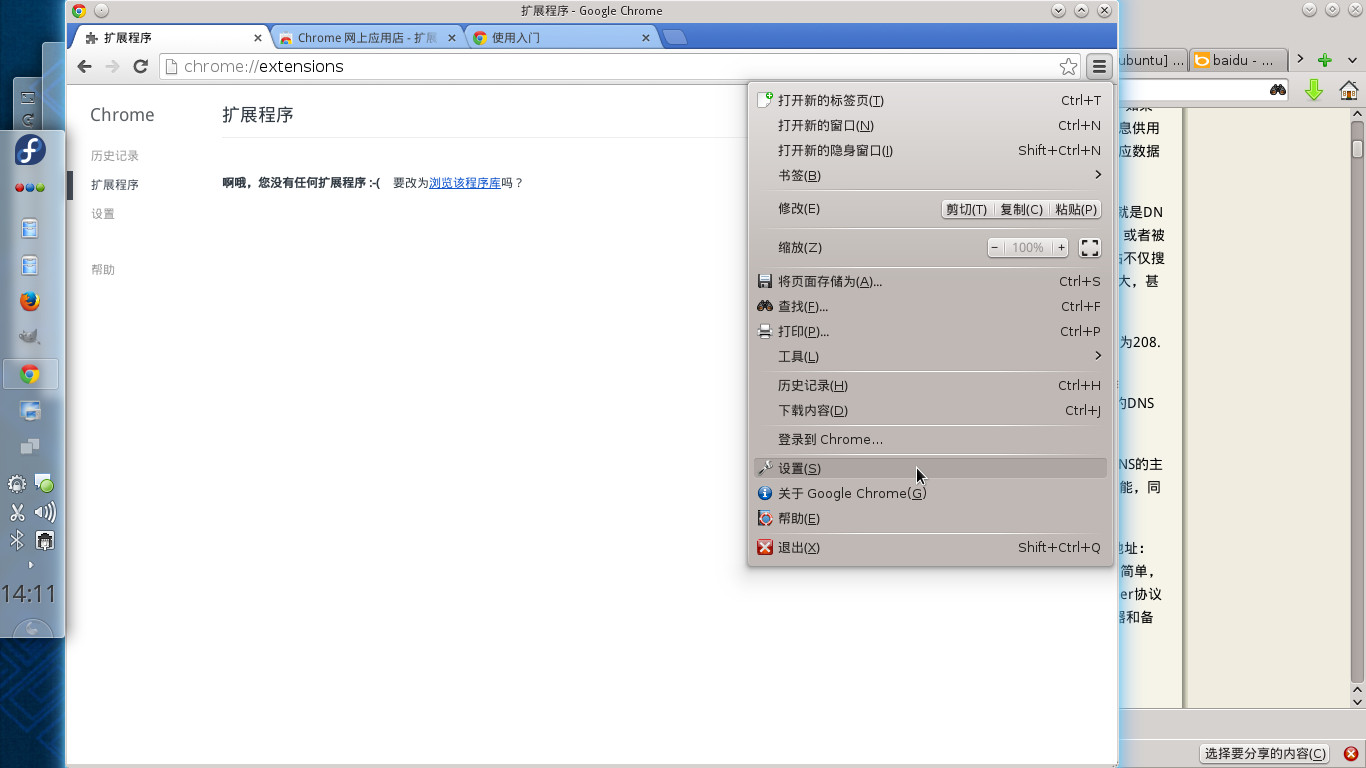This screenshot has width=1366, height=768.
Task: Click the Bluetooth tray icon
Action: (x=17, y=541)
